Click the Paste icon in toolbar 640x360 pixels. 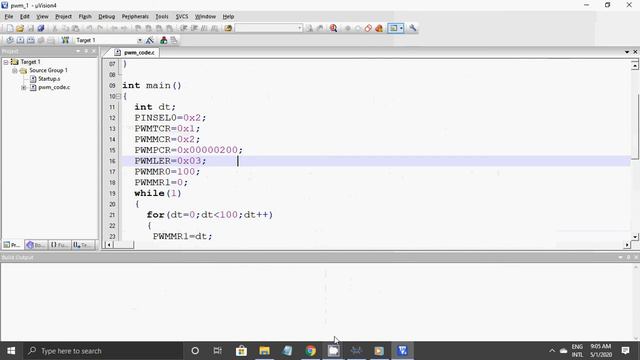pos(76,28)
